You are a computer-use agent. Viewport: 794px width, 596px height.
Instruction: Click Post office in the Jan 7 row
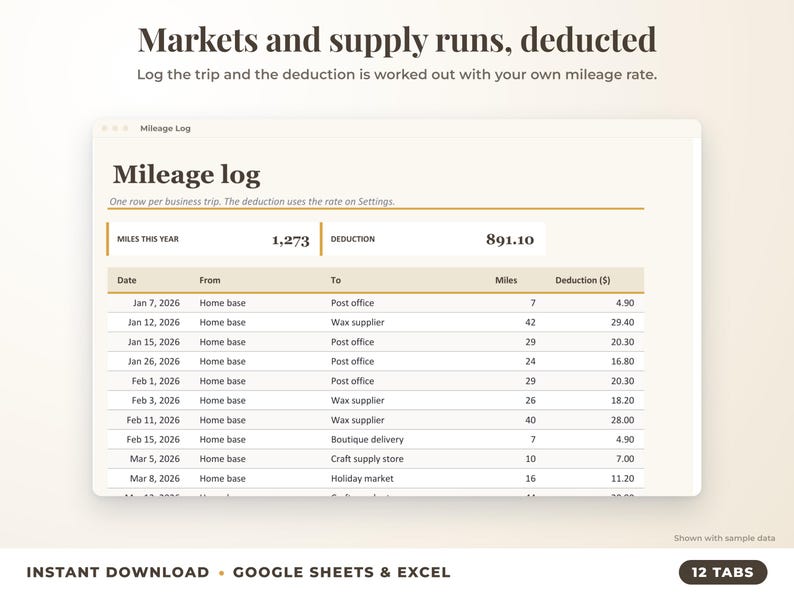352,303
